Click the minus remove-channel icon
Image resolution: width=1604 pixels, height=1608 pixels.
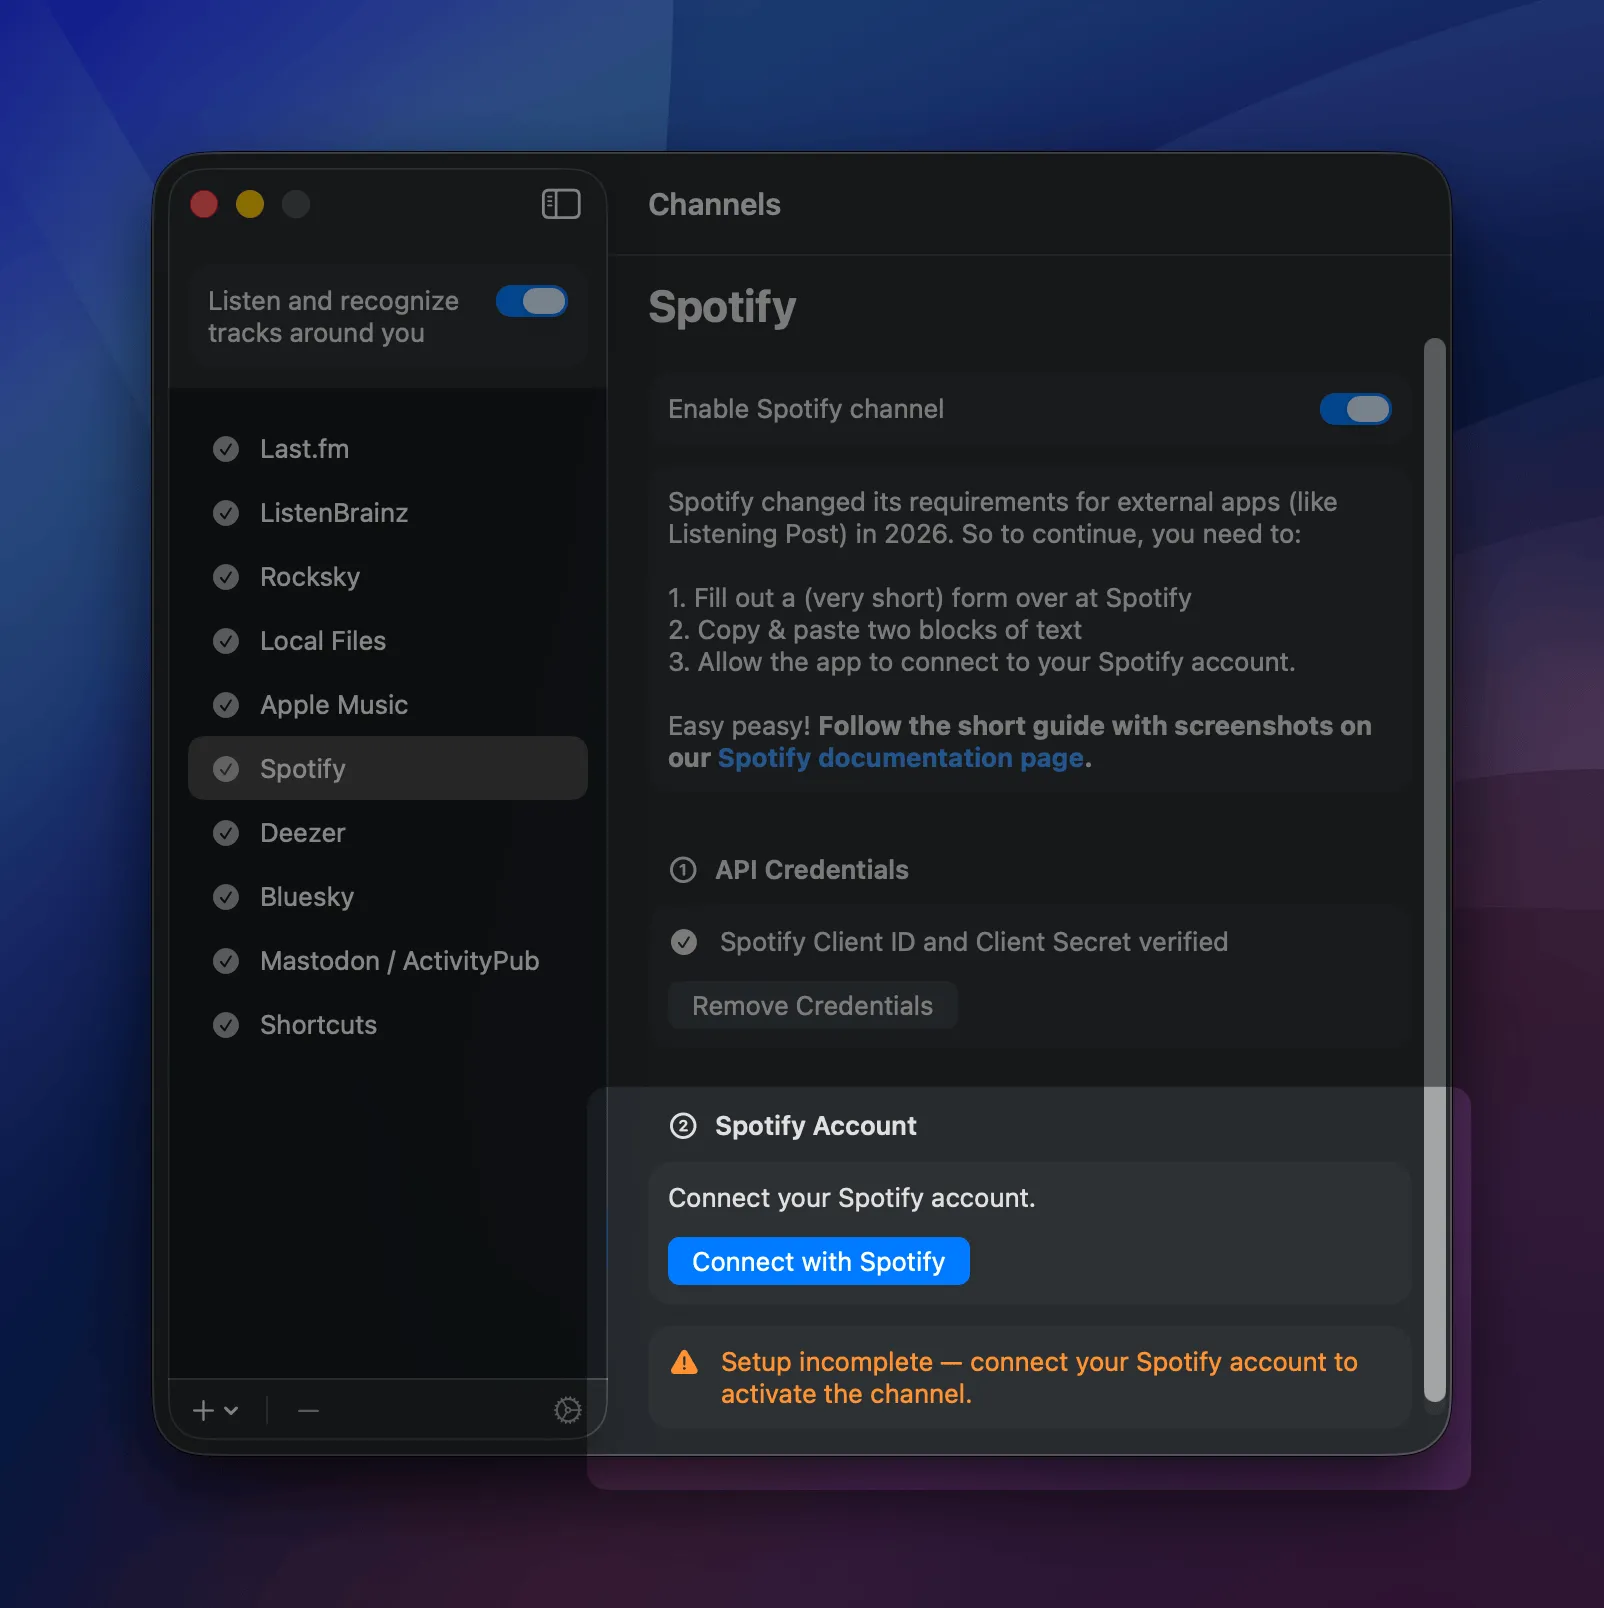pyautogui.click(x=308, y=1411)
